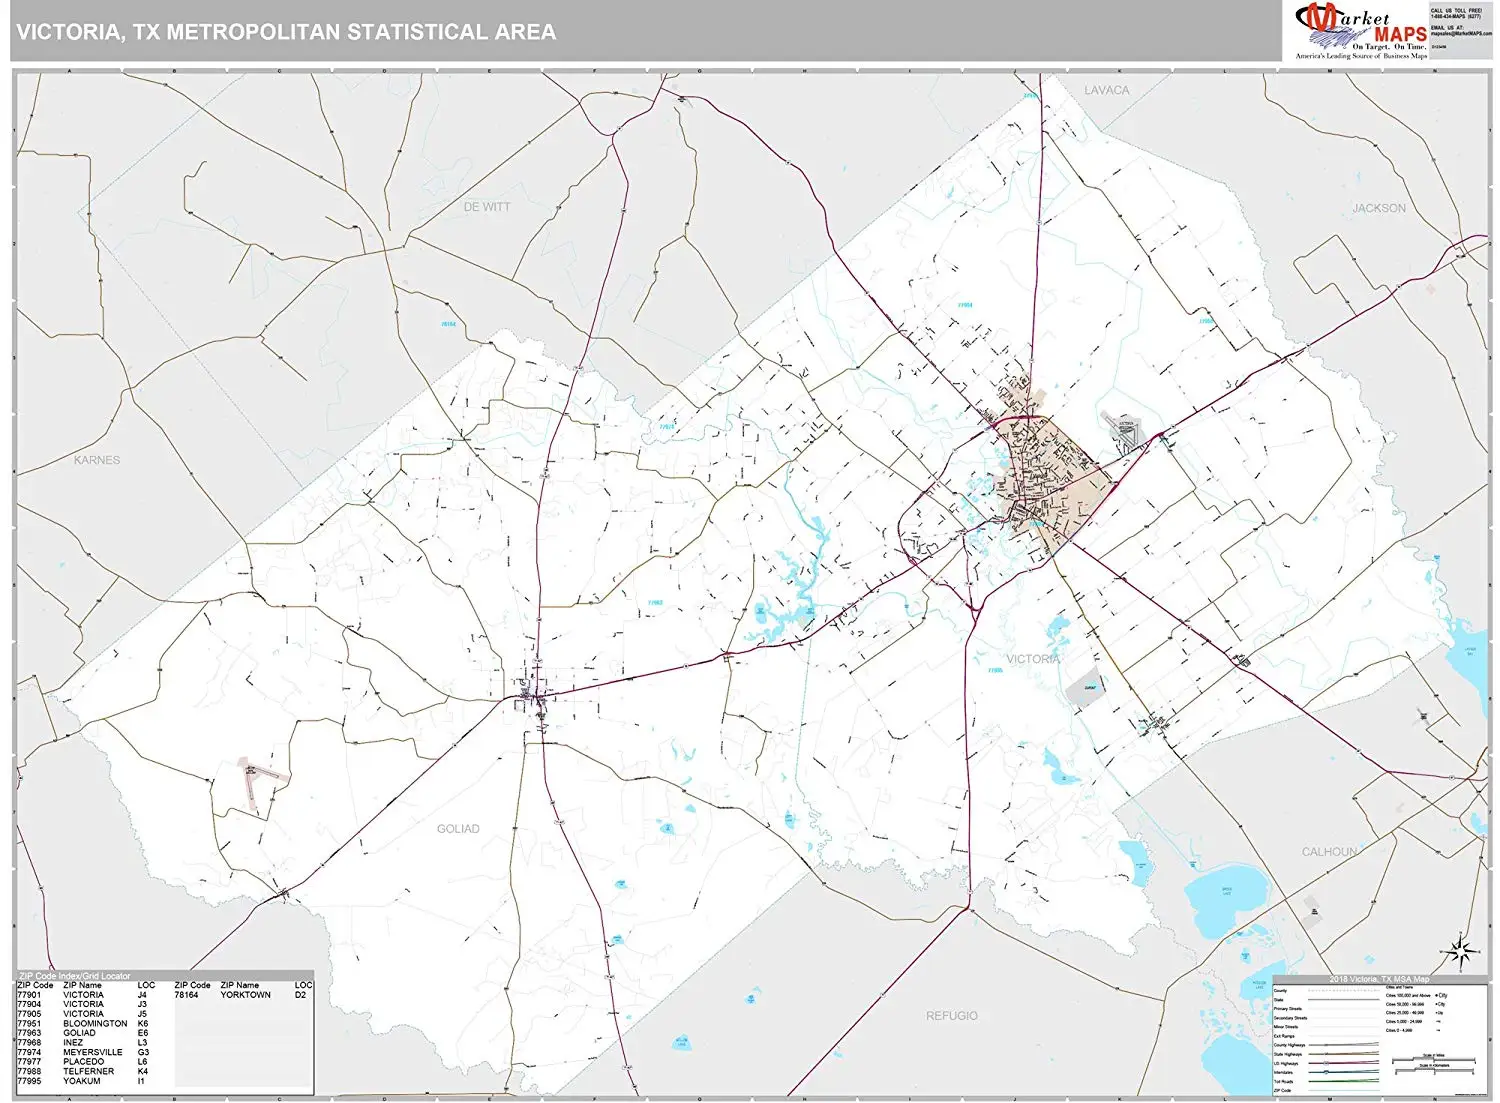Image resolution: width=1500 pixels, height=1103 pixels.
Task: Click the email address mapsales@MarketMAPS.com
Action: [1463, 33]
